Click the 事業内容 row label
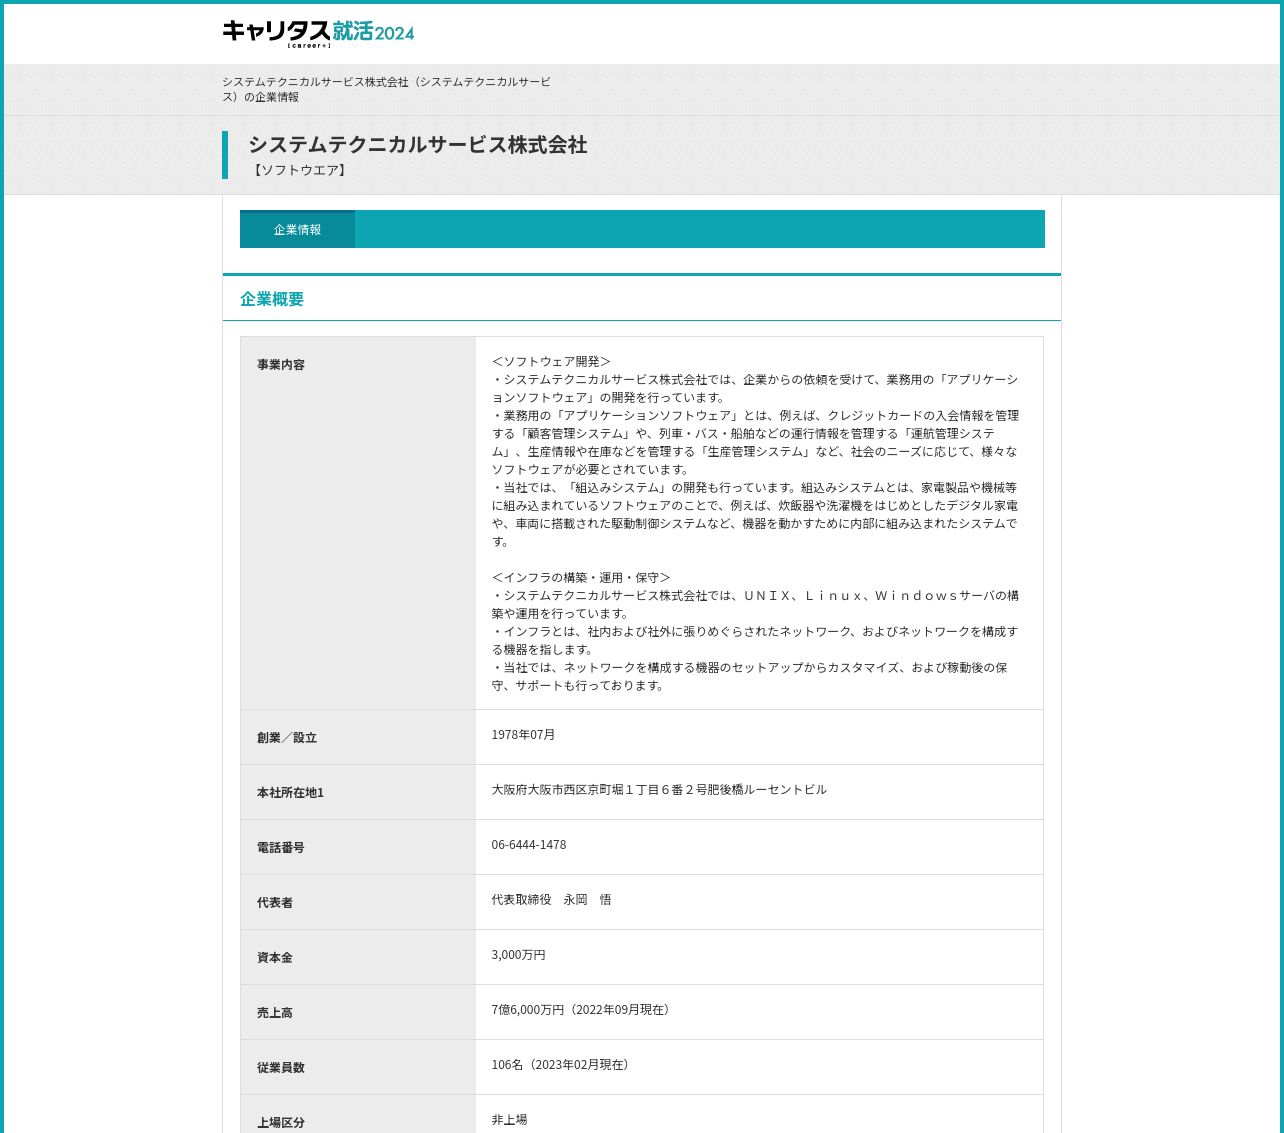The width and height of the screenshot is (1284, 1133). (x=281, y=365)
